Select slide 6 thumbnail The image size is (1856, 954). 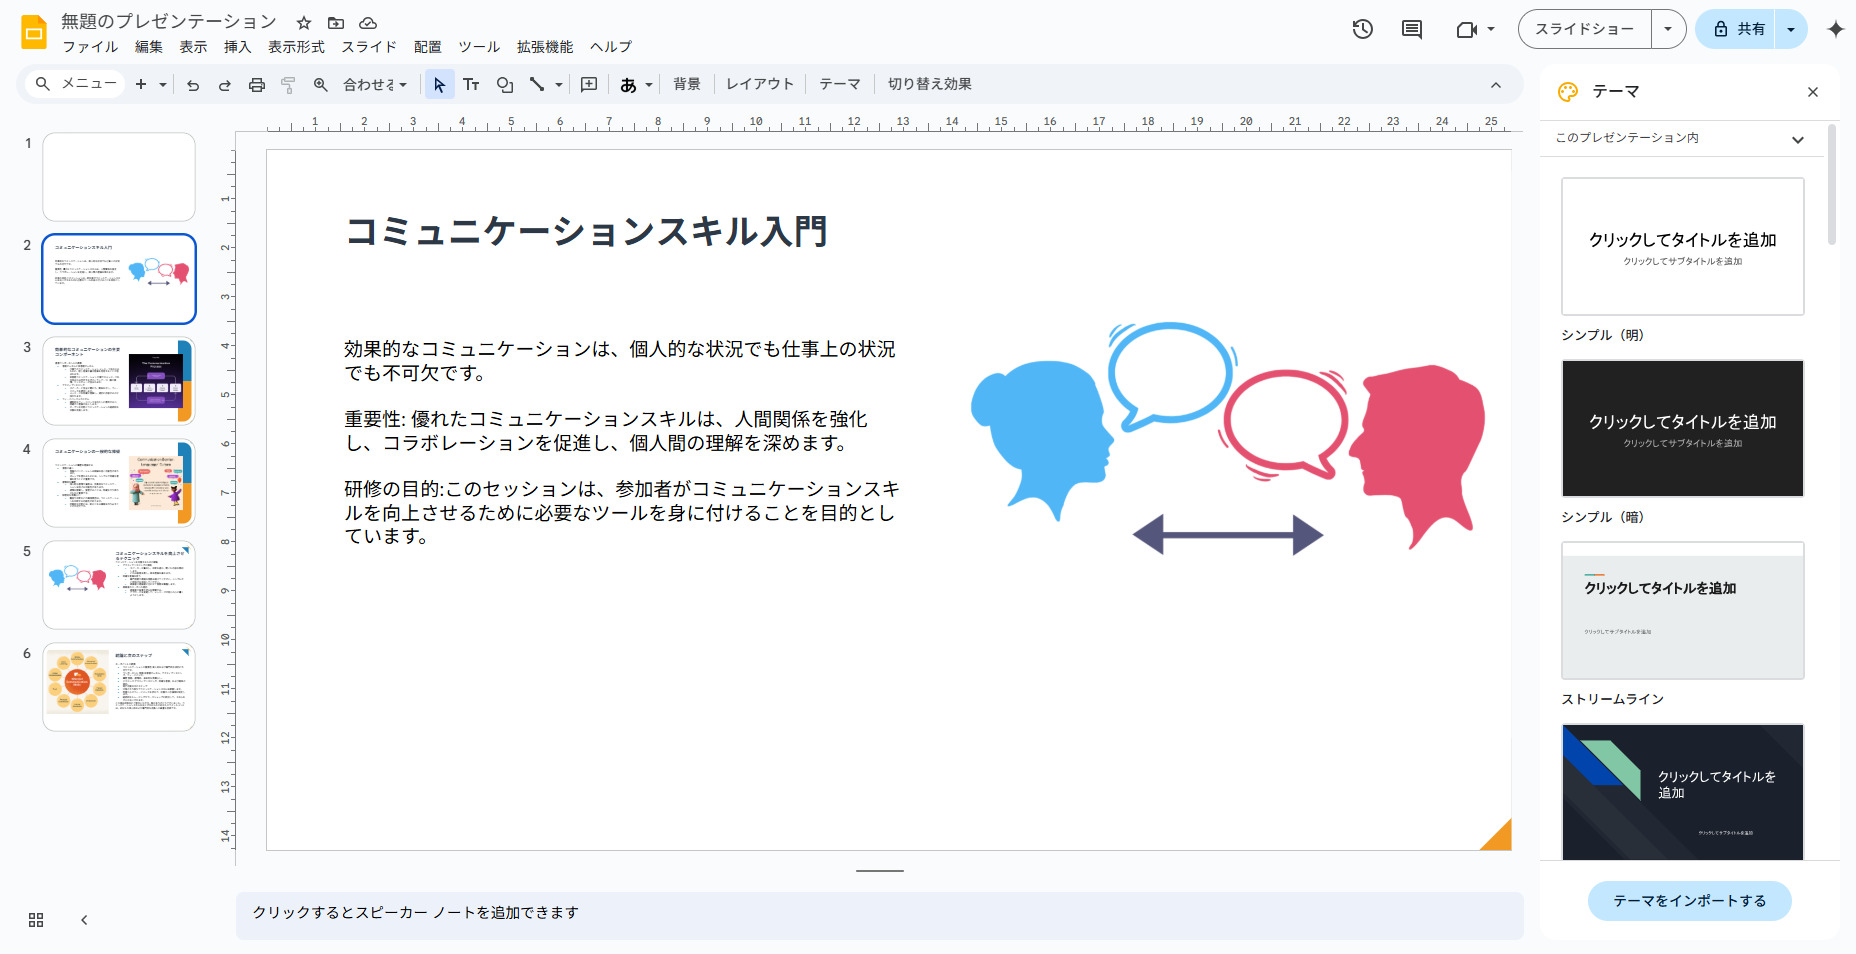(118, 687)
